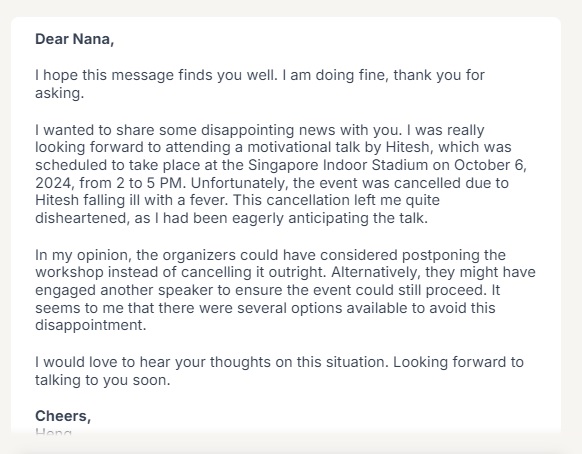
Task: Click the phrase "eagerly anticipating the talk"
Action: pos(330,218)
